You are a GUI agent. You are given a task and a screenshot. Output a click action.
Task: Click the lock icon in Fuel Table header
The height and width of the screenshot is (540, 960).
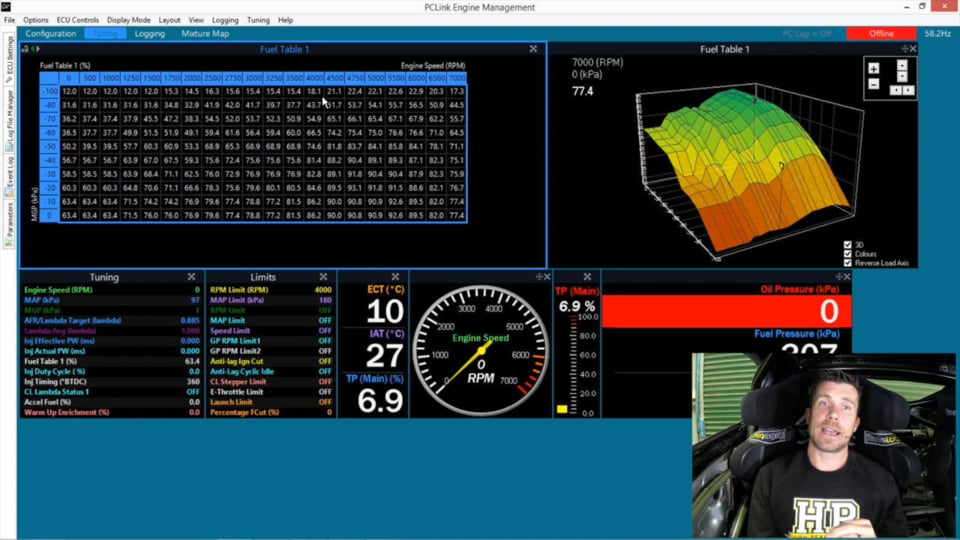coord(25,49)
